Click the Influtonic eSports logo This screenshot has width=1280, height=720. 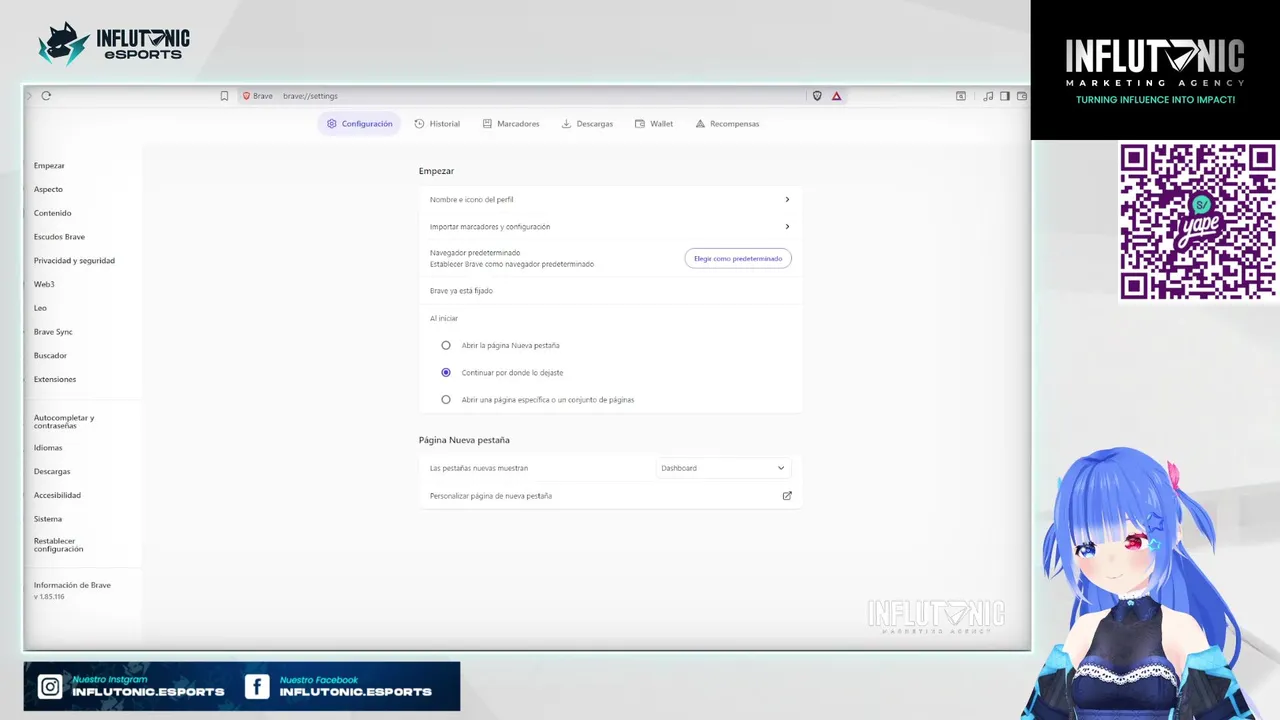coord(113,44)
